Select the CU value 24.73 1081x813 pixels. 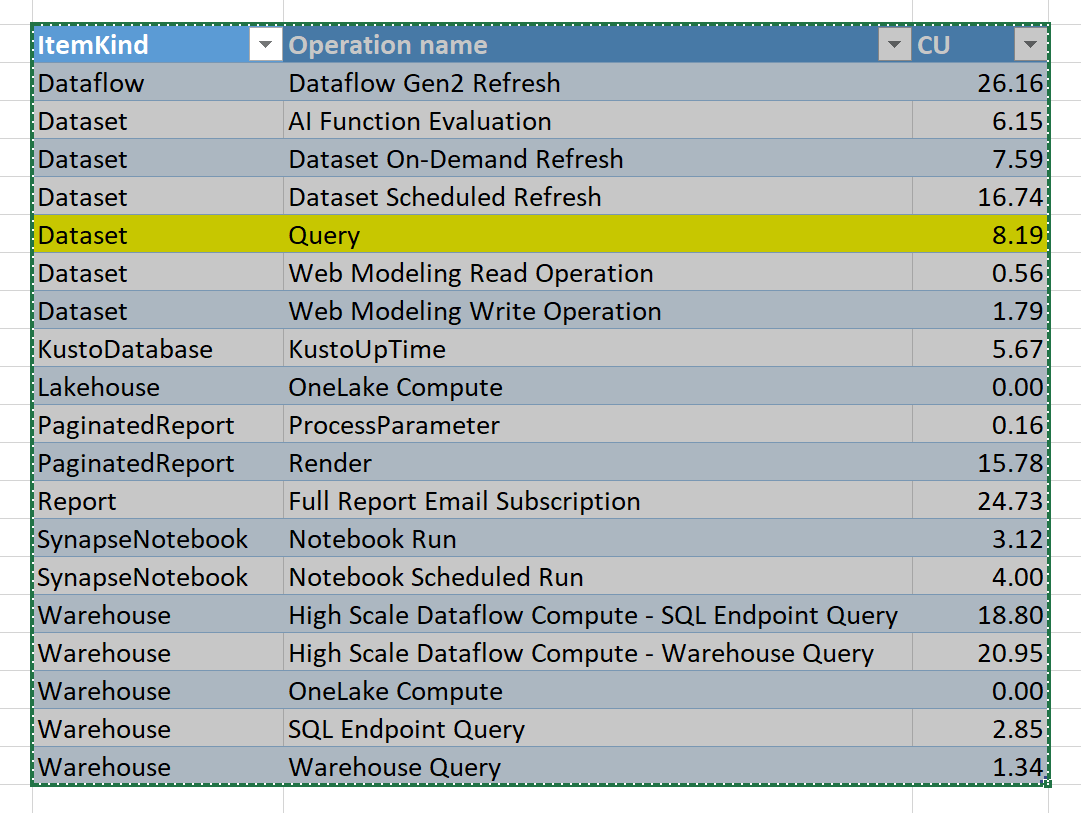click(1010, 501)
